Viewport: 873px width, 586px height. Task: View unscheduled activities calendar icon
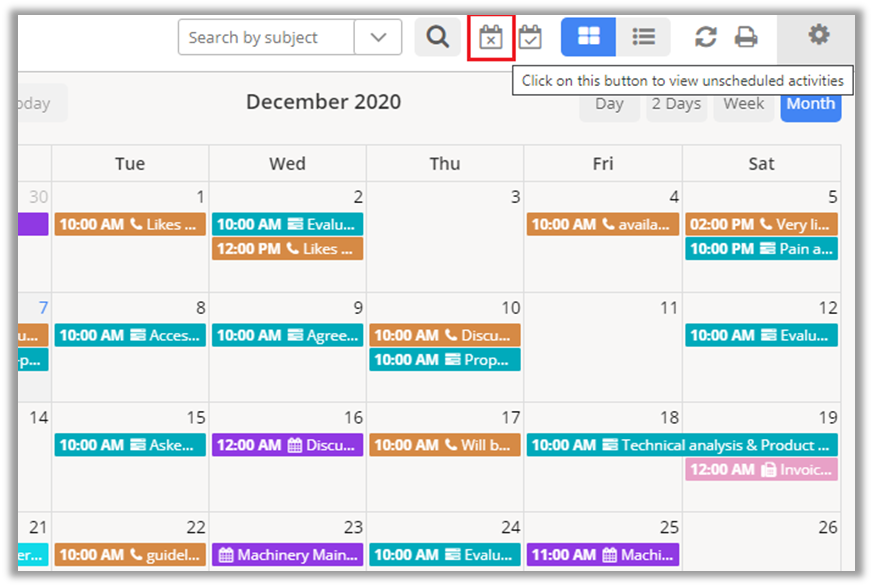(490, 38)
